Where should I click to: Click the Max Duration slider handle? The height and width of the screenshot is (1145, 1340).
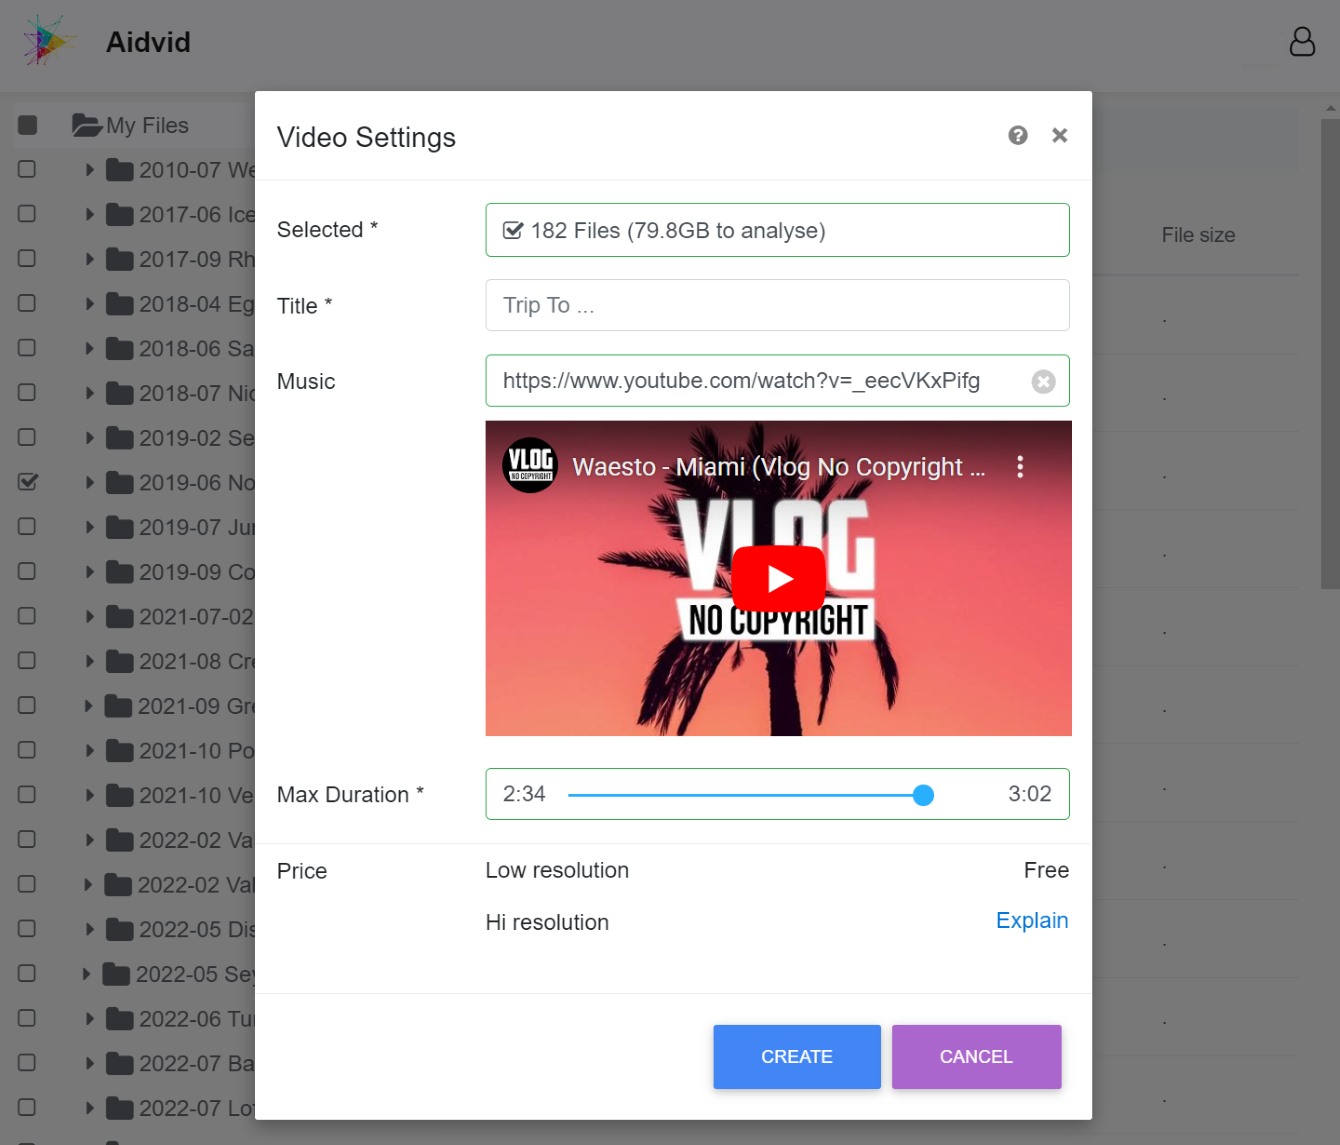click(x=923, y=795)
